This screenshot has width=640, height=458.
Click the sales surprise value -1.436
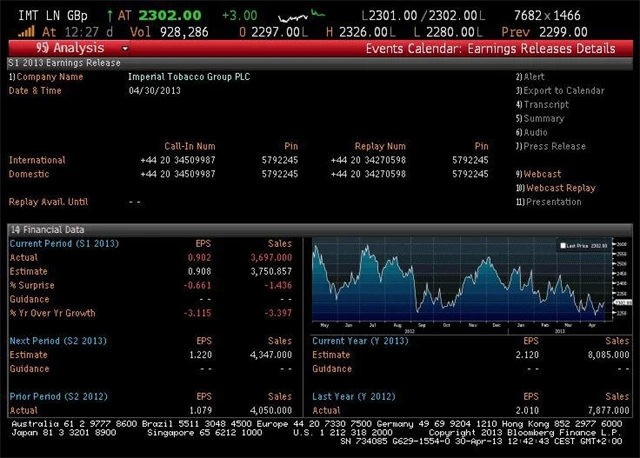click(x=278, y=285)
